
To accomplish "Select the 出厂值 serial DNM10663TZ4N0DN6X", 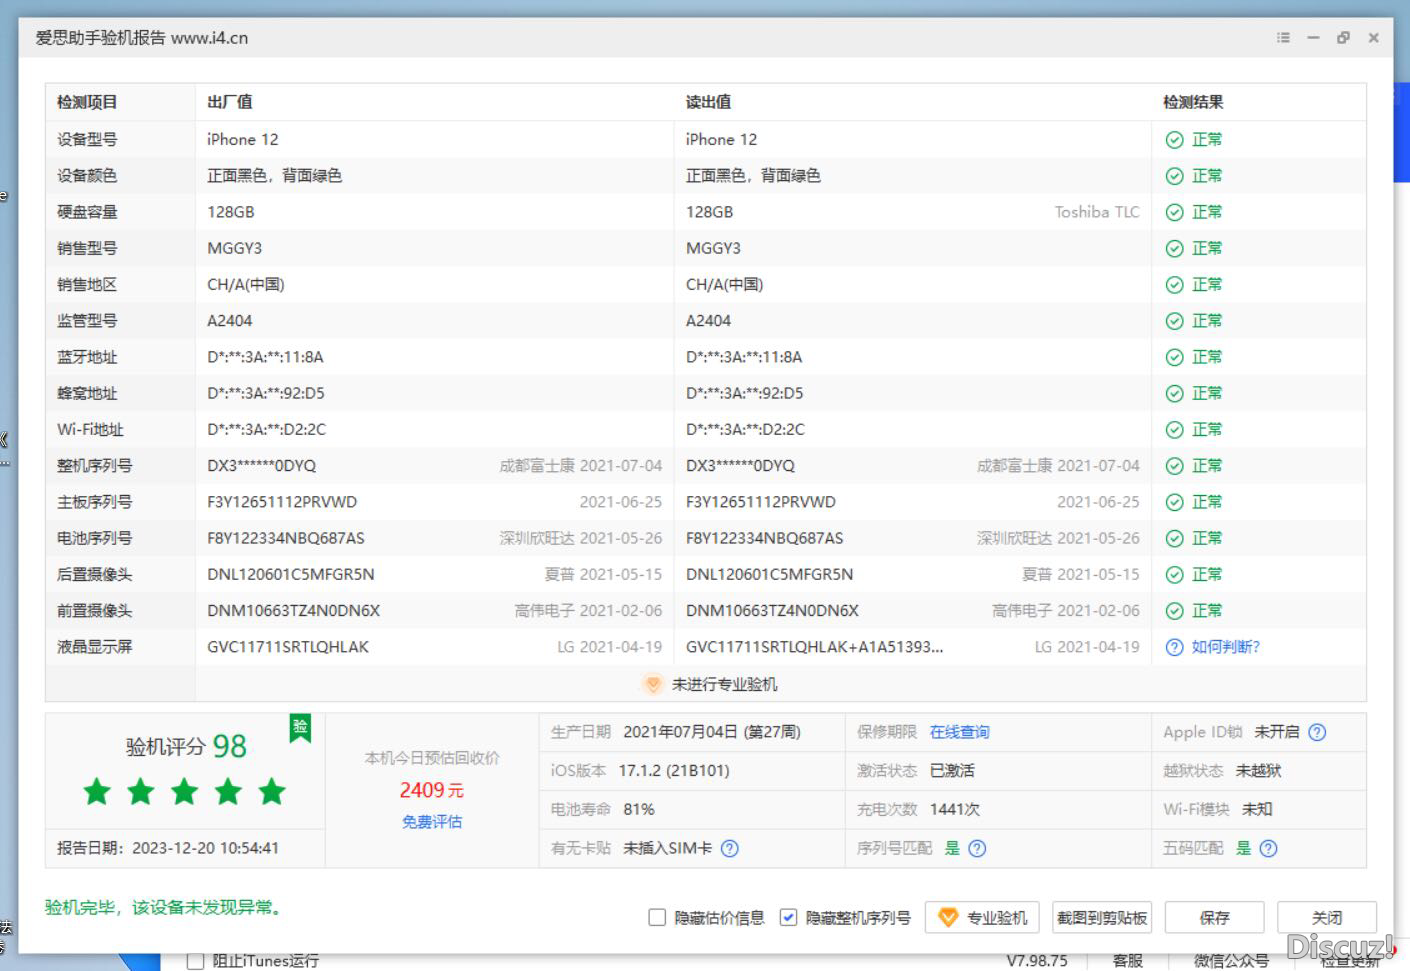I will 294,611.
